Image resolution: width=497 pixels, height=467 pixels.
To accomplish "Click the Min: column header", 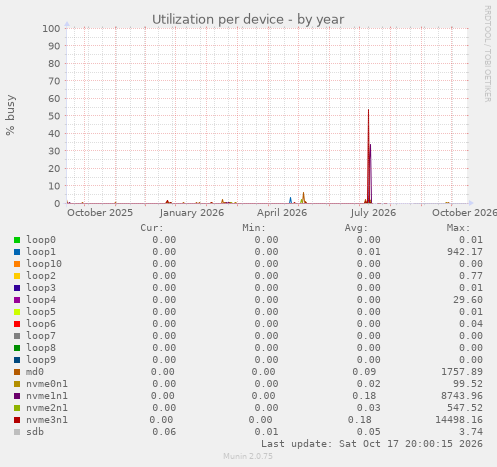I will (x=254, y=228).
